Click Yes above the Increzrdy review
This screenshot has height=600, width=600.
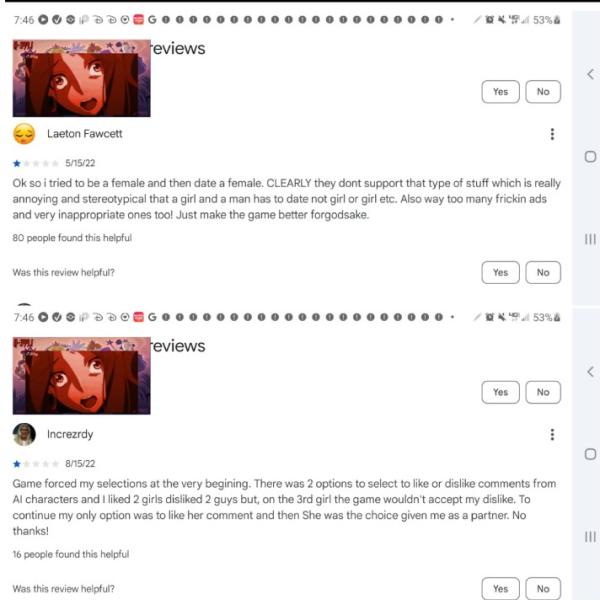[501, 392]
